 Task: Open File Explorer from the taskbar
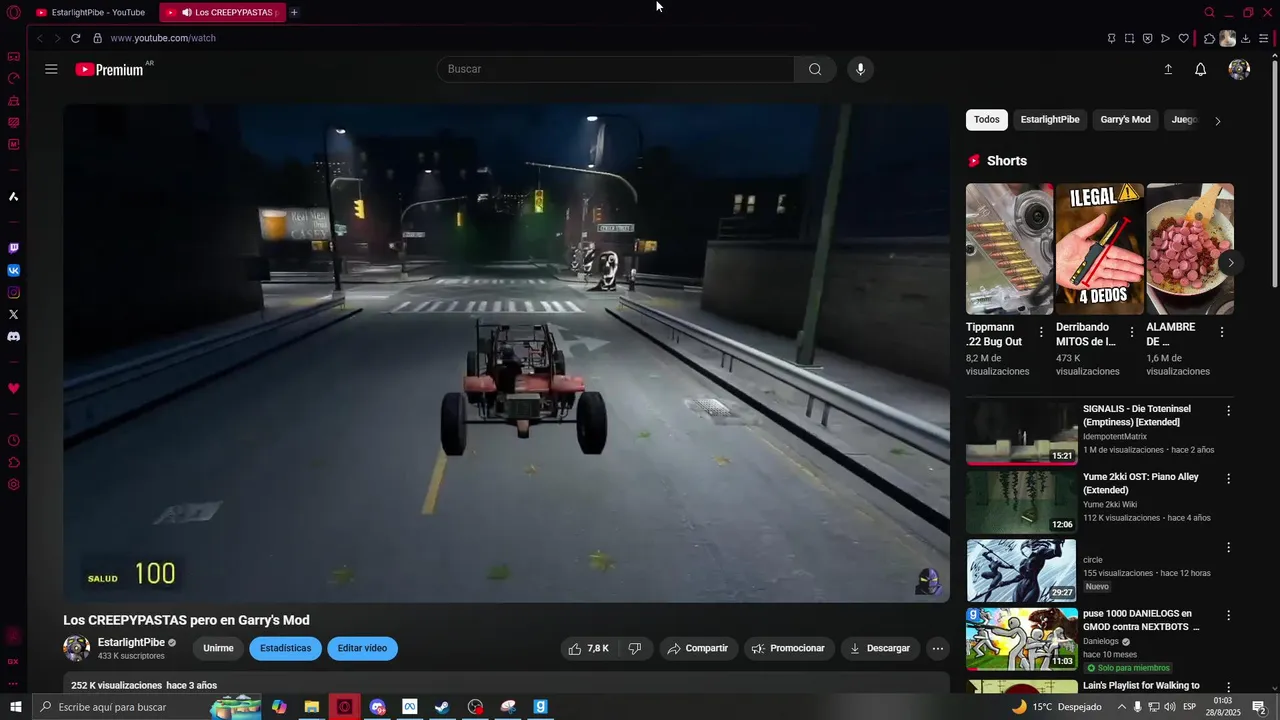click(x=312, y=707)
